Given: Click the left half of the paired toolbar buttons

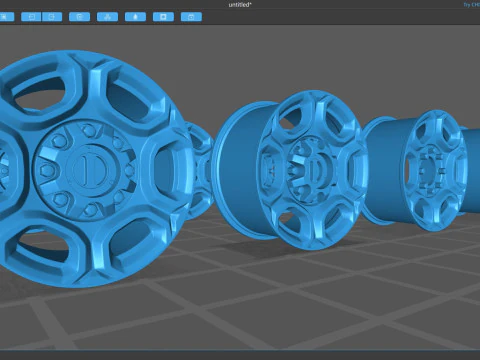Looking at the screenshot, I should coord(31,17).
